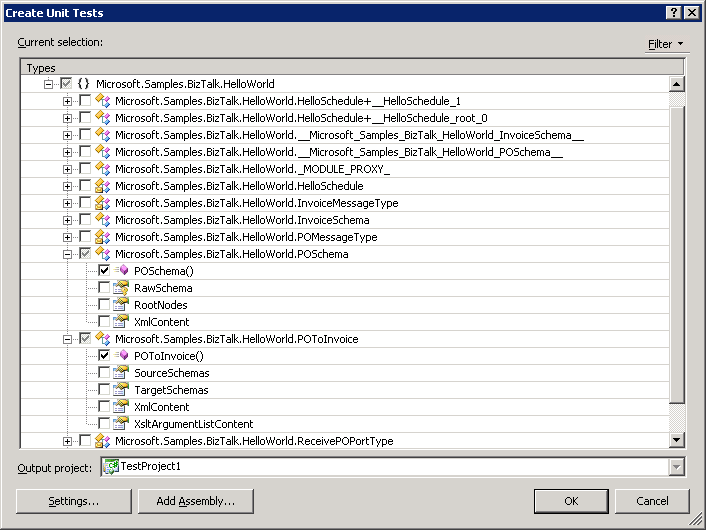Click the property icon beside XsltArgumentListContent
Image resolution: width=706 pixels, height=530 pixels.
coord(121,424)
